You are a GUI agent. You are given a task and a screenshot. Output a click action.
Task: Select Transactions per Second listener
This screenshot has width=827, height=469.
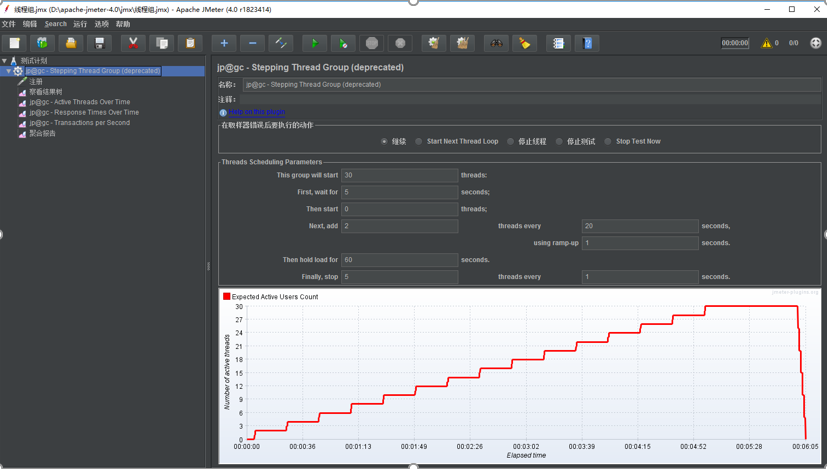point(80,123)
